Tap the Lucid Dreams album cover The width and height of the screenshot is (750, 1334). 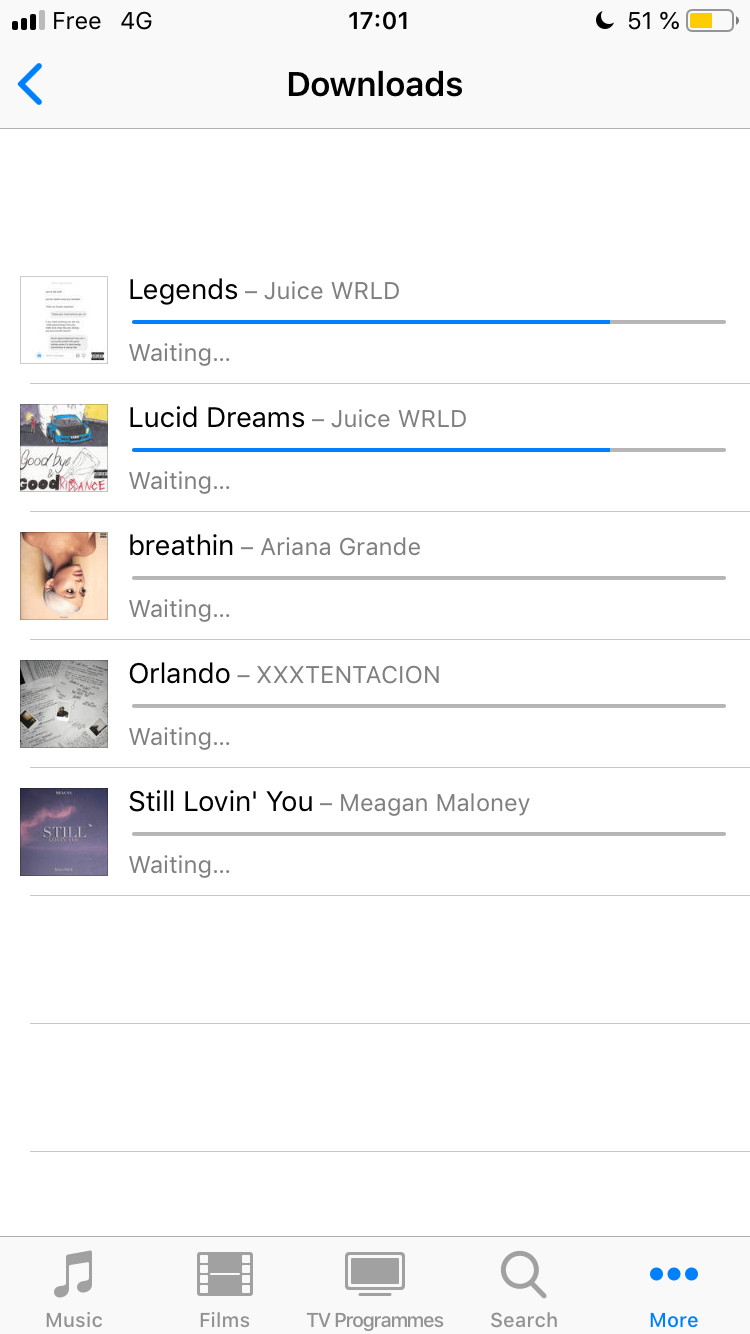pos(64,448)
